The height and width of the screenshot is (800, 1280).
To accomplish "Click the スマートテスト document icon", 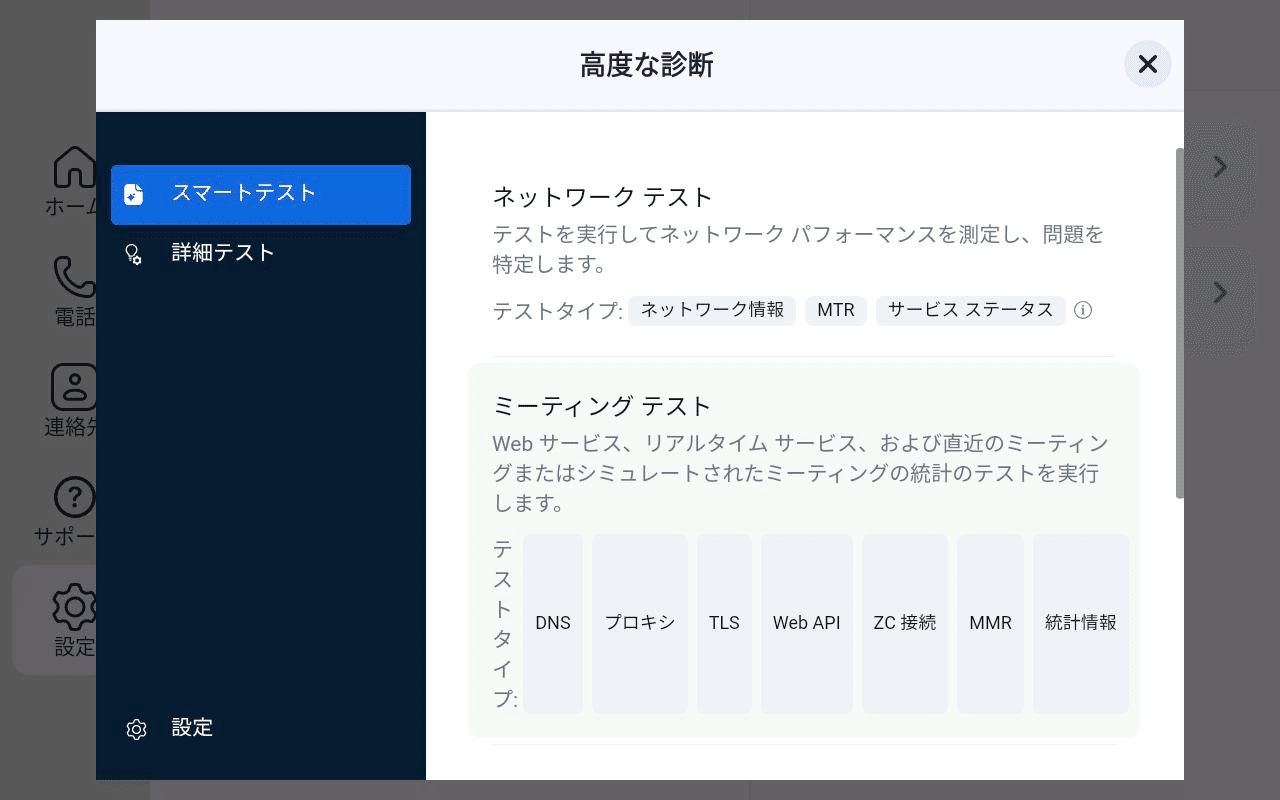I will pos(133,193).
